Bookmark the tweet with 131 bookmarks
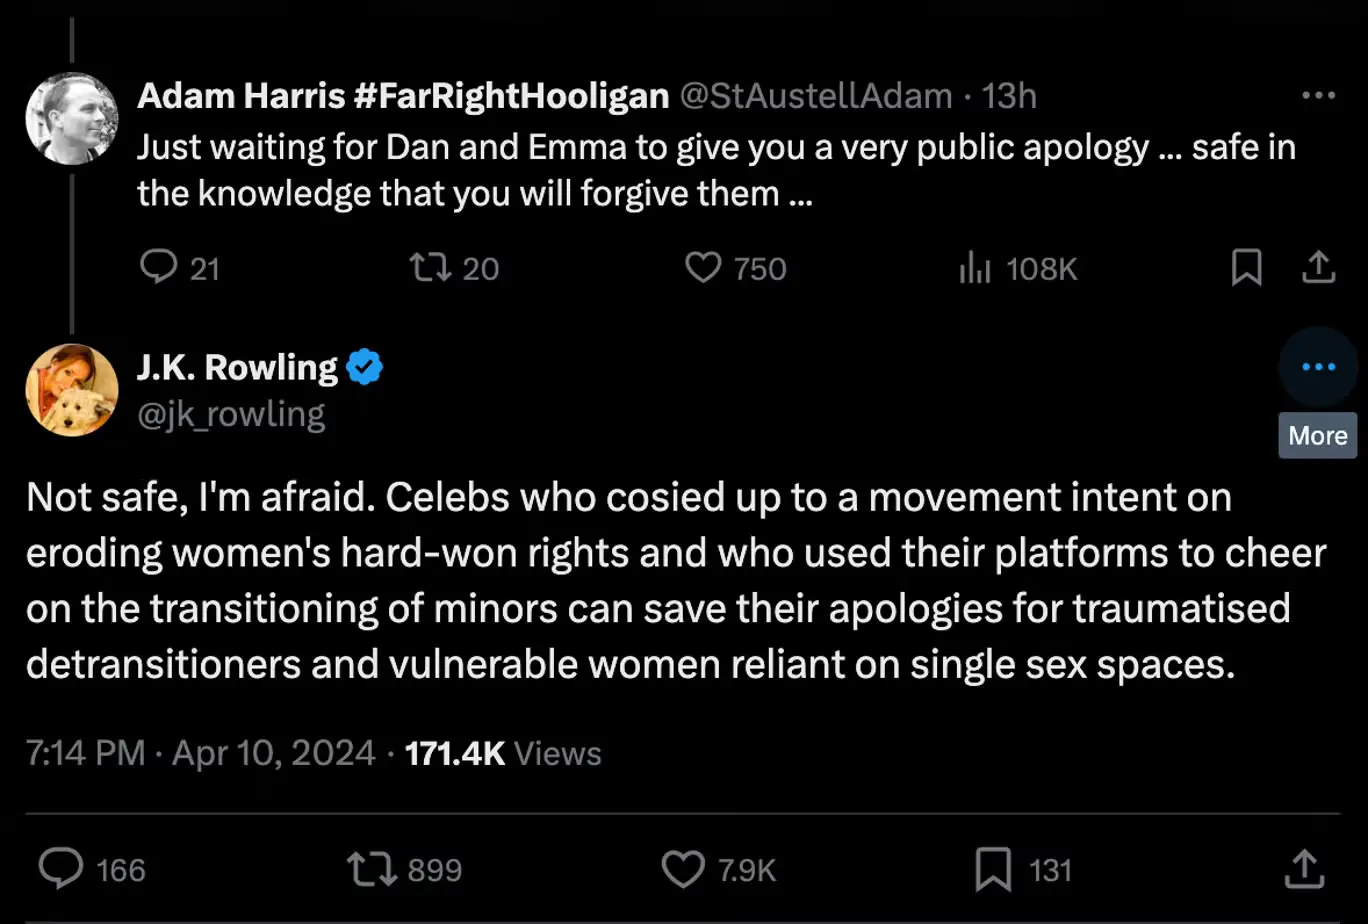 tap(994, 869)
